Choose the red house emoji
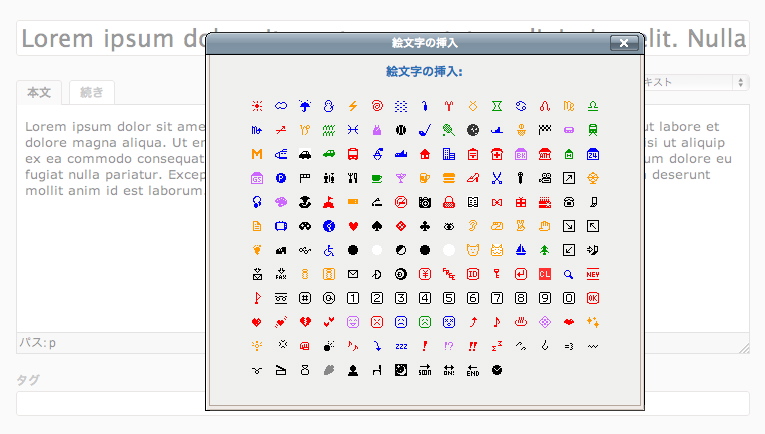 [x=425, y=154]
